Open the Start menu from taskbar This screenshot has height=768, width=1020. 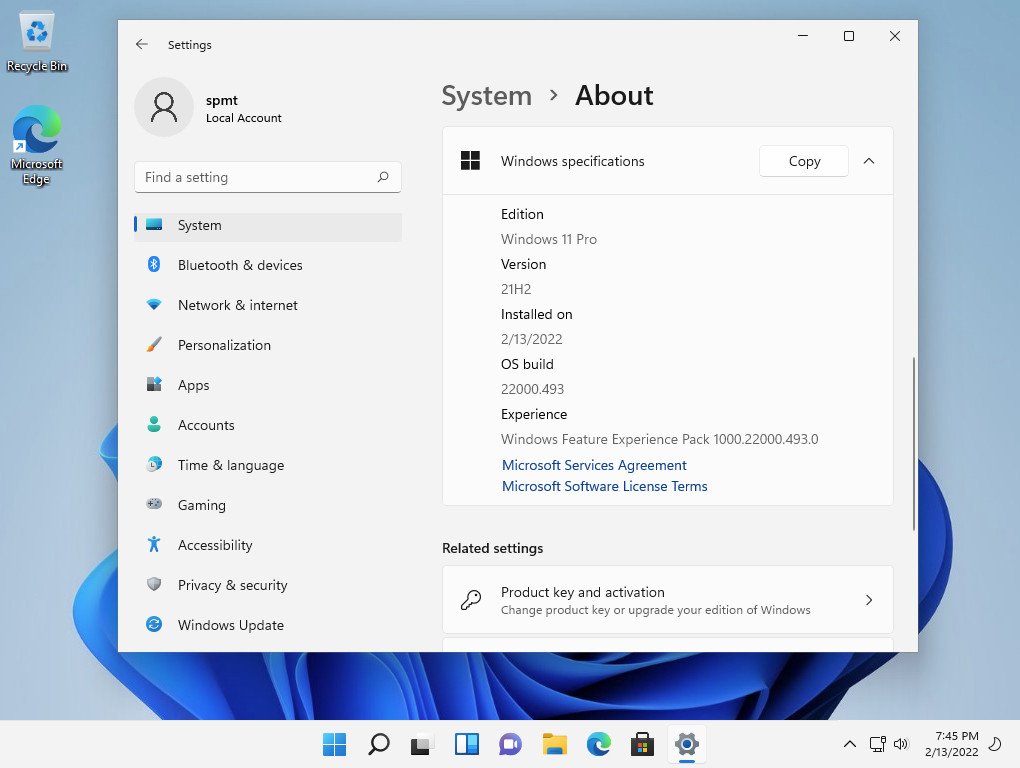click(x=334, y=744)
